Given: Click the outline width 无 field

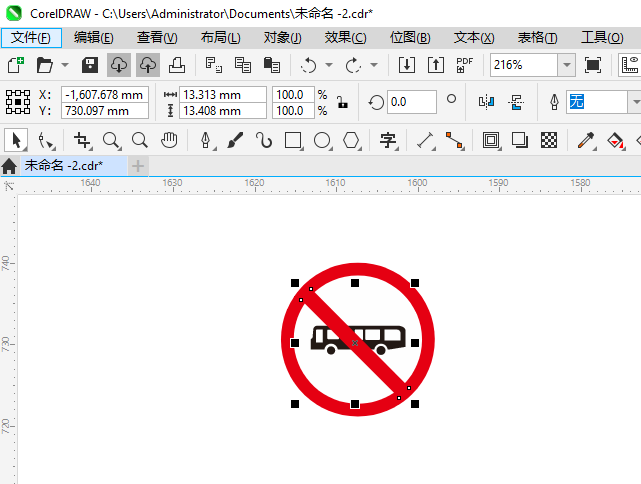Looking at the screenshot, I should click(x=597, y=102).
